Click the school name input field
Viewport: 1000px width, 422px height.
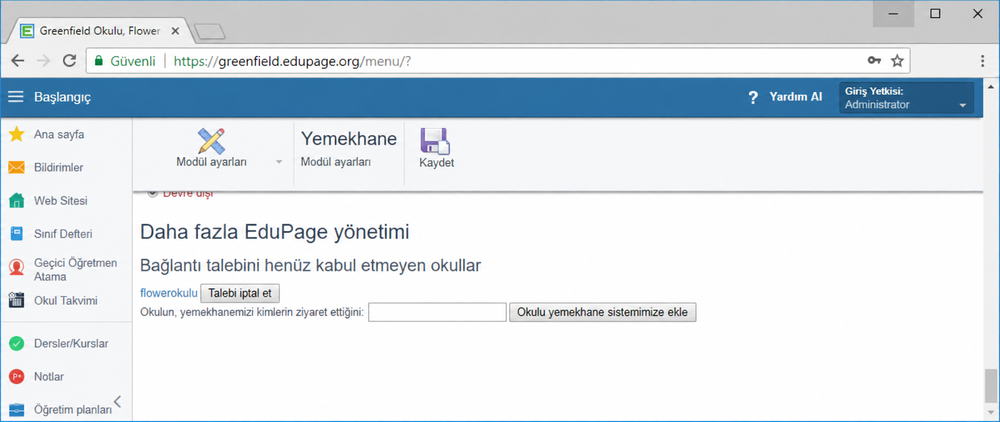pyautogui.click(x=438, y=312)
